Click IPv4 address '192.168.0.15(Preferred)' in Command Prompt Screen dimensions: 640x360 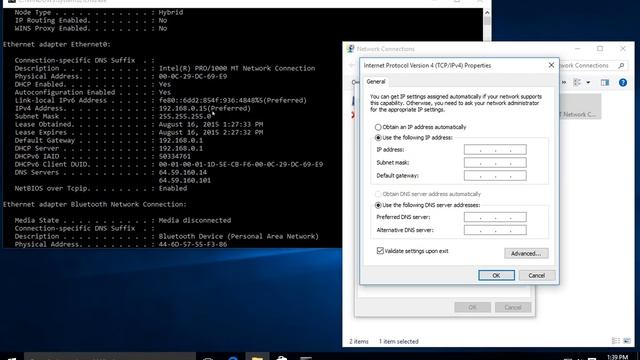tap(204, 109)
